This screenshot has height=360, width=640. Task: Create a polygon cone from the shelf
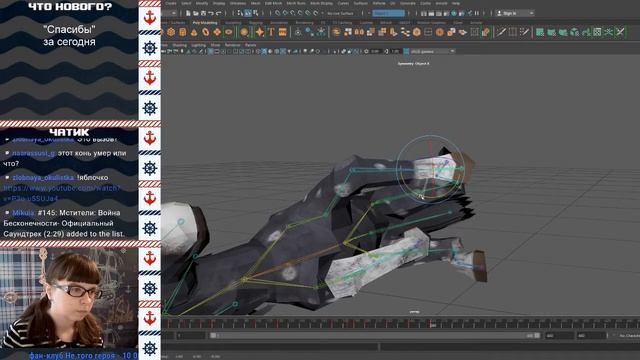(194, 32)
